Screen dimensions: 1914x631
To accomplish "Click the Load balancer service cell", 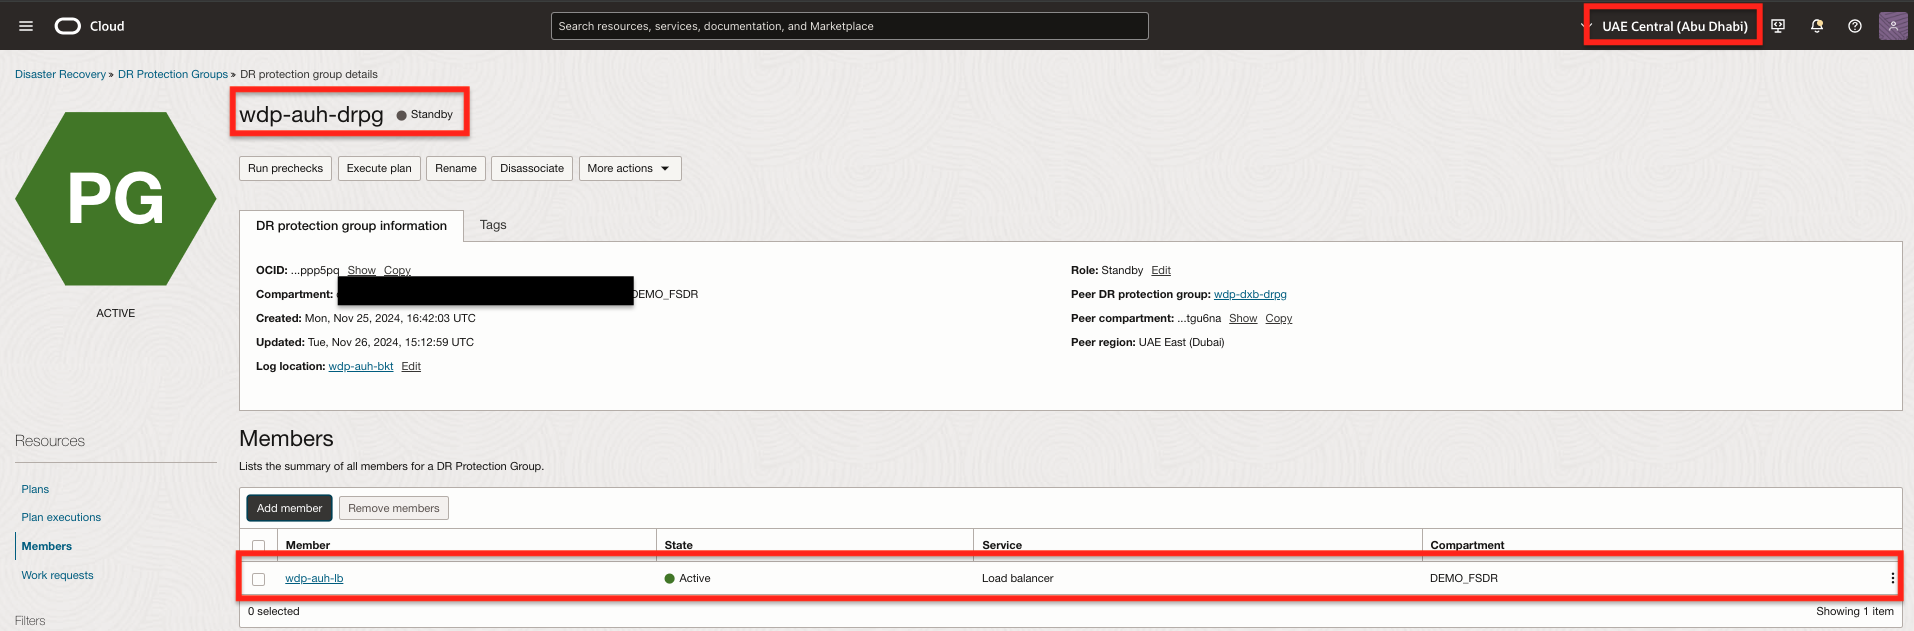I will pos(1018,578).
